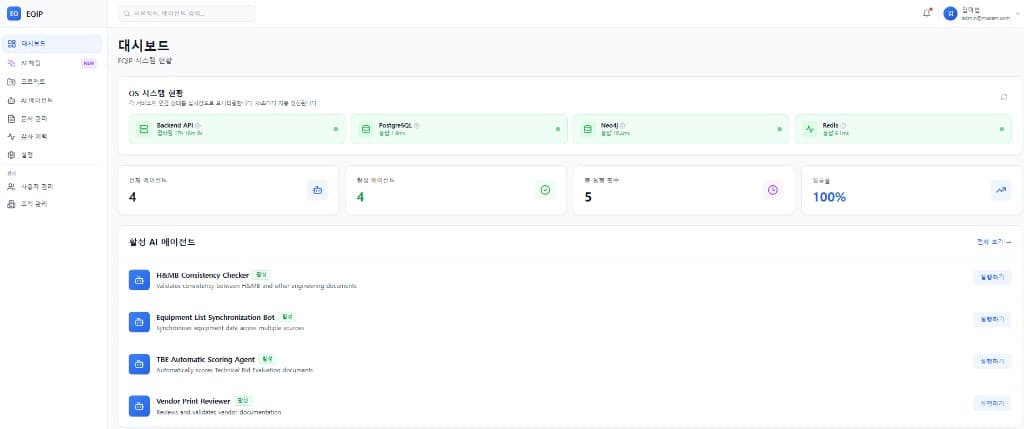The width and height of the screenshot is (1024, 429).
Task: Click the info icon next to Backend API
Action: tap(198, 125)
